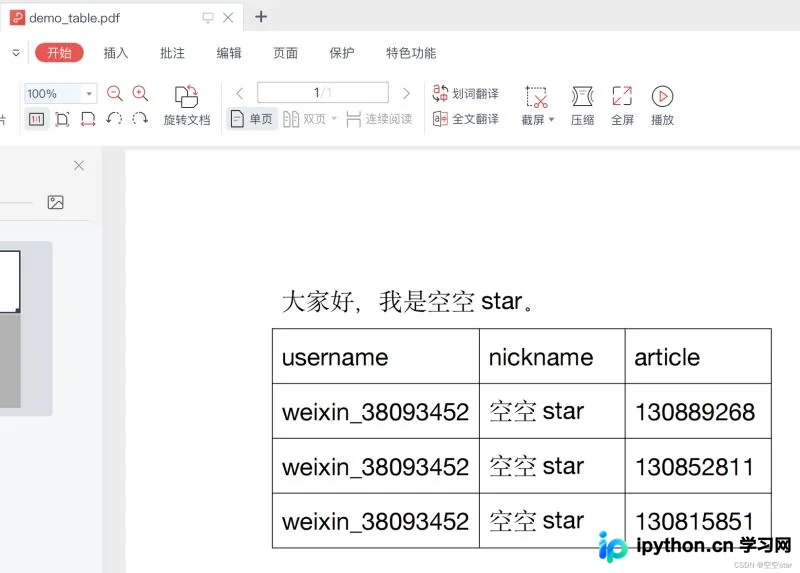Image resolution: width=800 pixels, height=573 pixels.
Task: Rotate page counterclockwise icon
Action: tap(114, 119)
